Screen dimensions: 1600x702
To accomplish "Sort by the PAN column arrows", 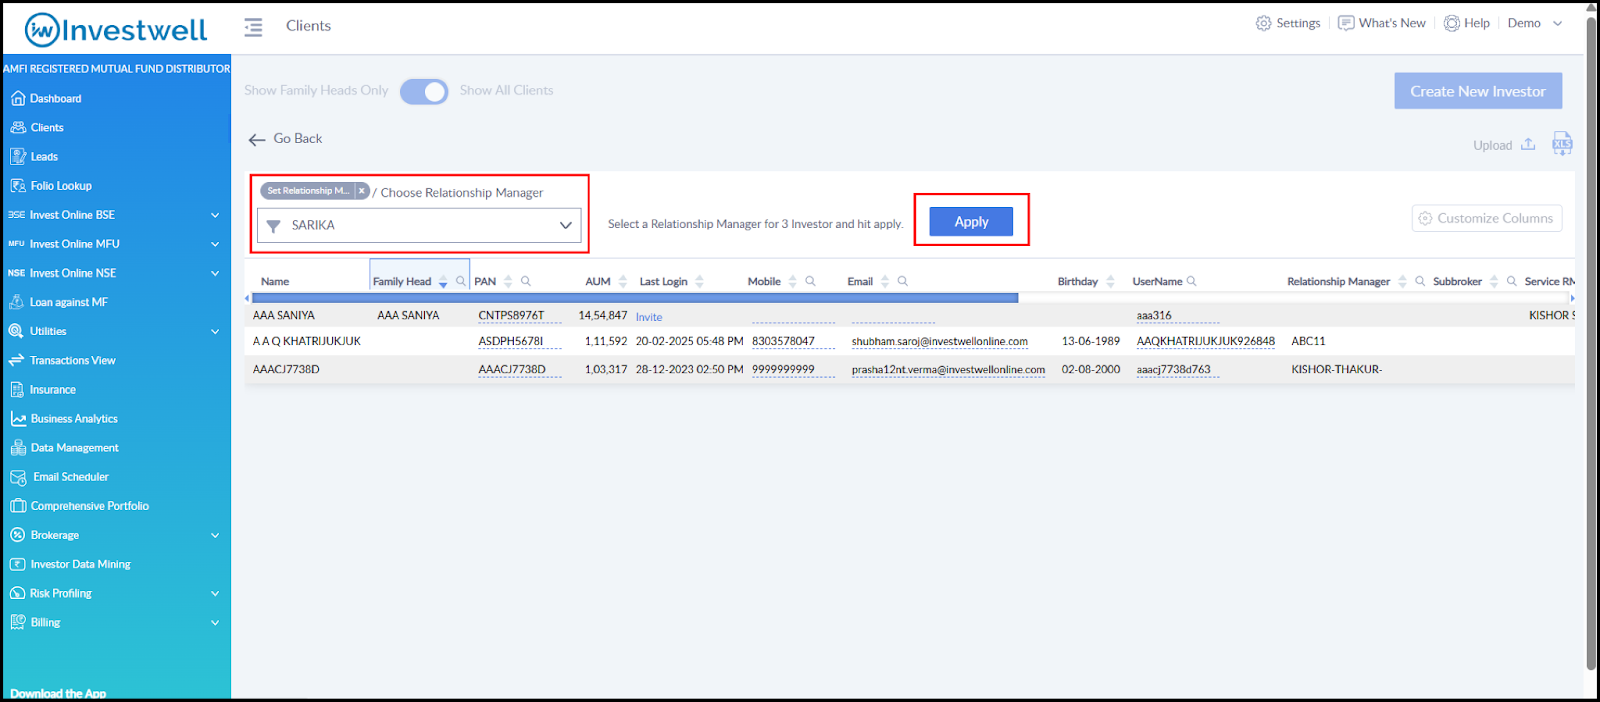I will [x=508, y=281].
